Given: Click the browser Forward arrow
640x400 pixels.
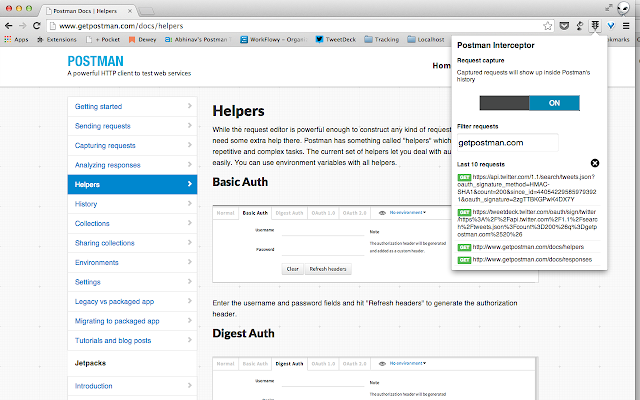Looking at the screenshot, I should [22, 26].
